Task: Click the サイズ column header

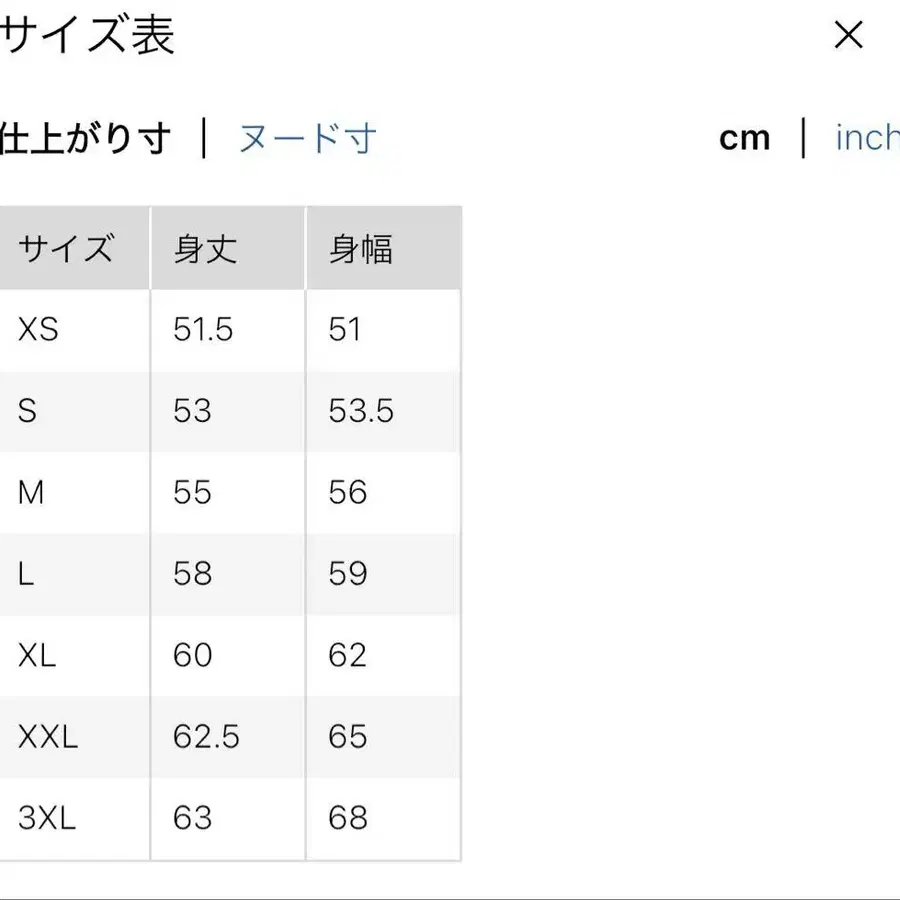Action: 66,248
